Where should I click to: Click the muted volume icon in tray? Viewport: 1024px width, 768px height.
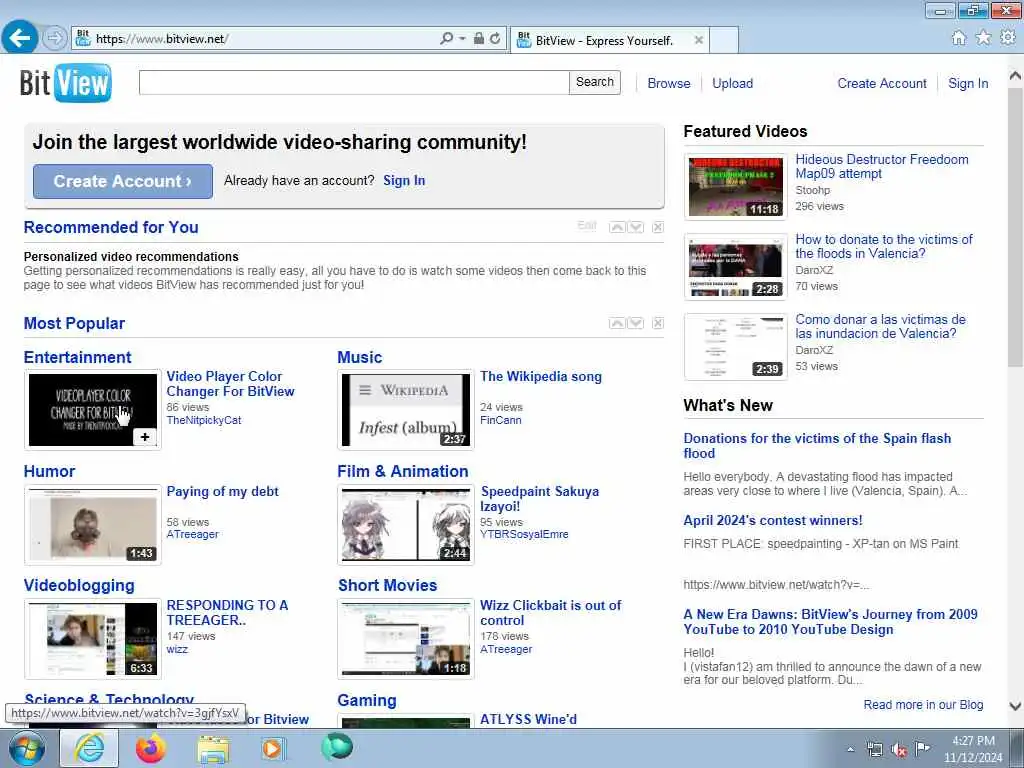899,750
